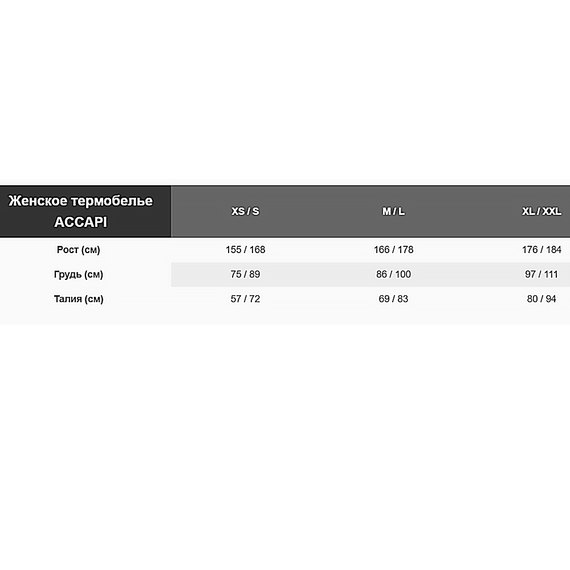
Task: Click the word ACCAPI in the header
Action: pyautogui.click(x=80, y=222)
